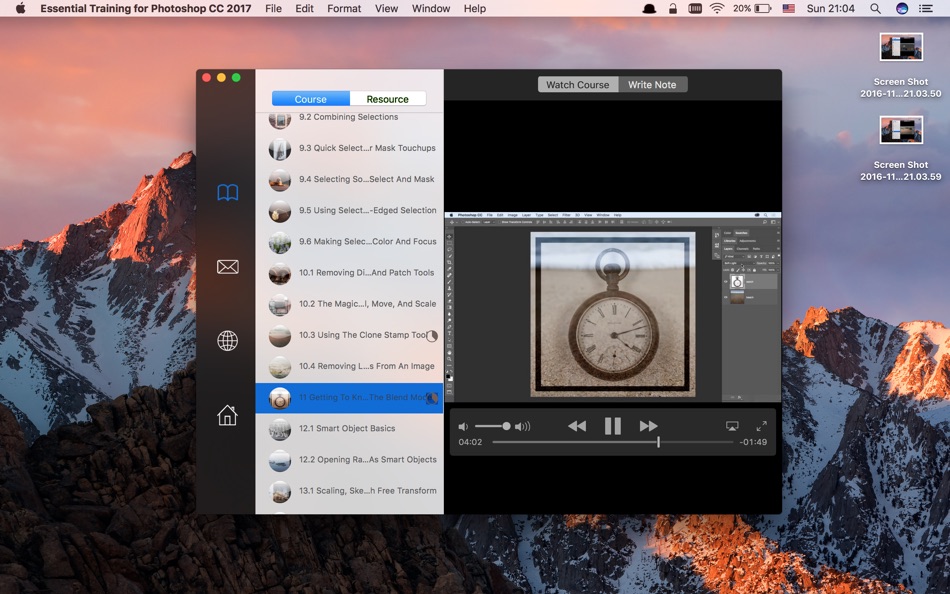Adjust the volume slider knob
Viewport: 950px width, 594px height.
506,427
